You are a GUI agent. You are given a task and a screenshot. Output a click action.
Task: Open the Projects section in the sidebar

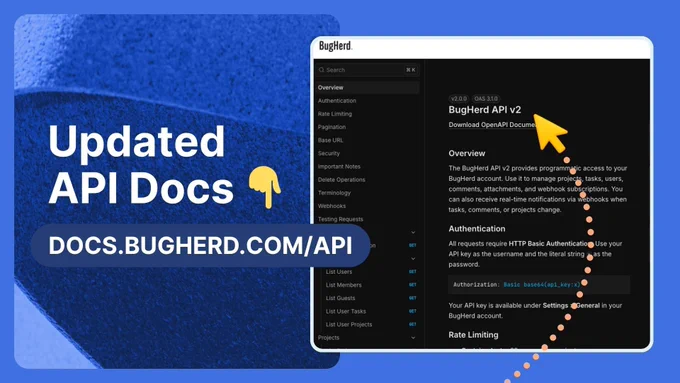click(328, 337)
